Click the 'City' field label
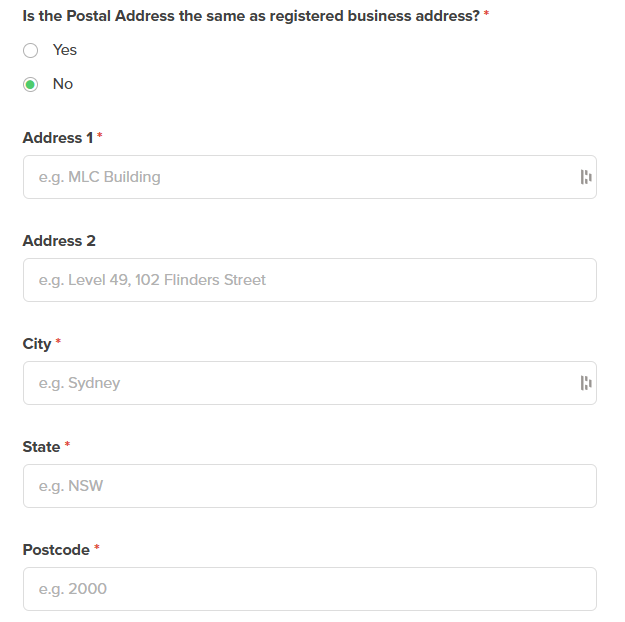 tap(37, 344)
